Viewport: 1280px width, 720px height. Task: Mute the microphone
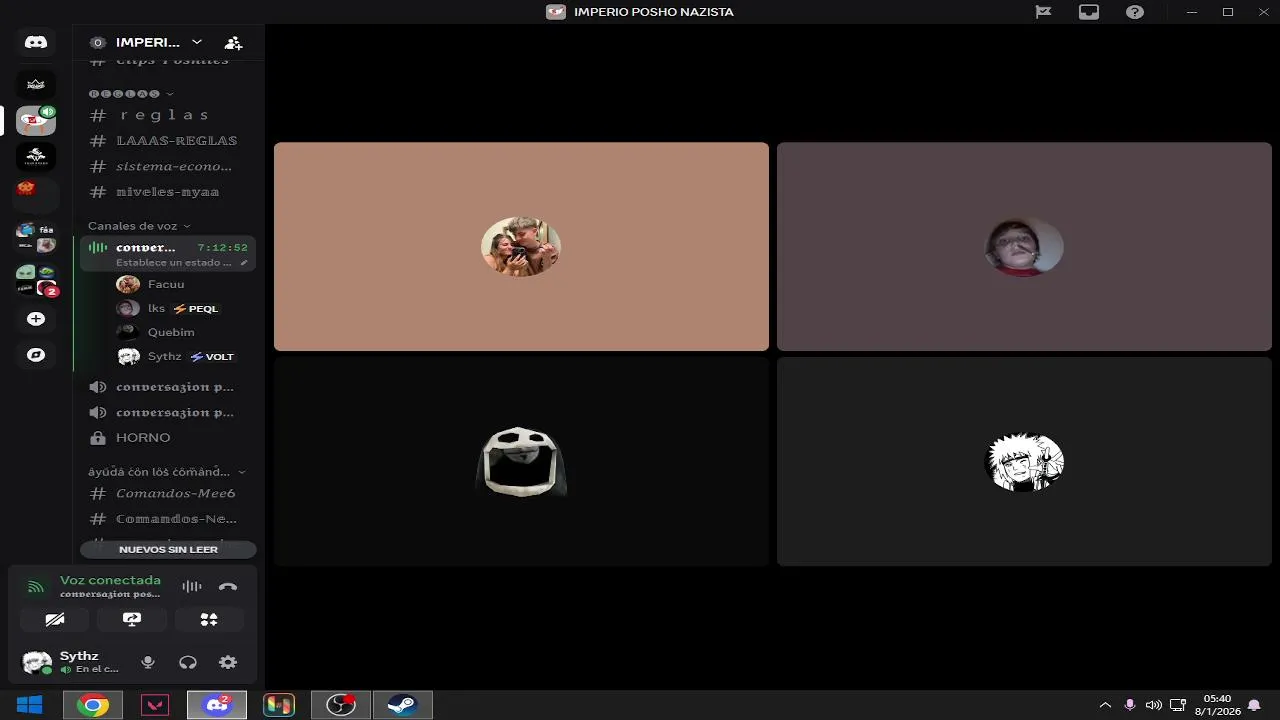(x=148, y=662)
